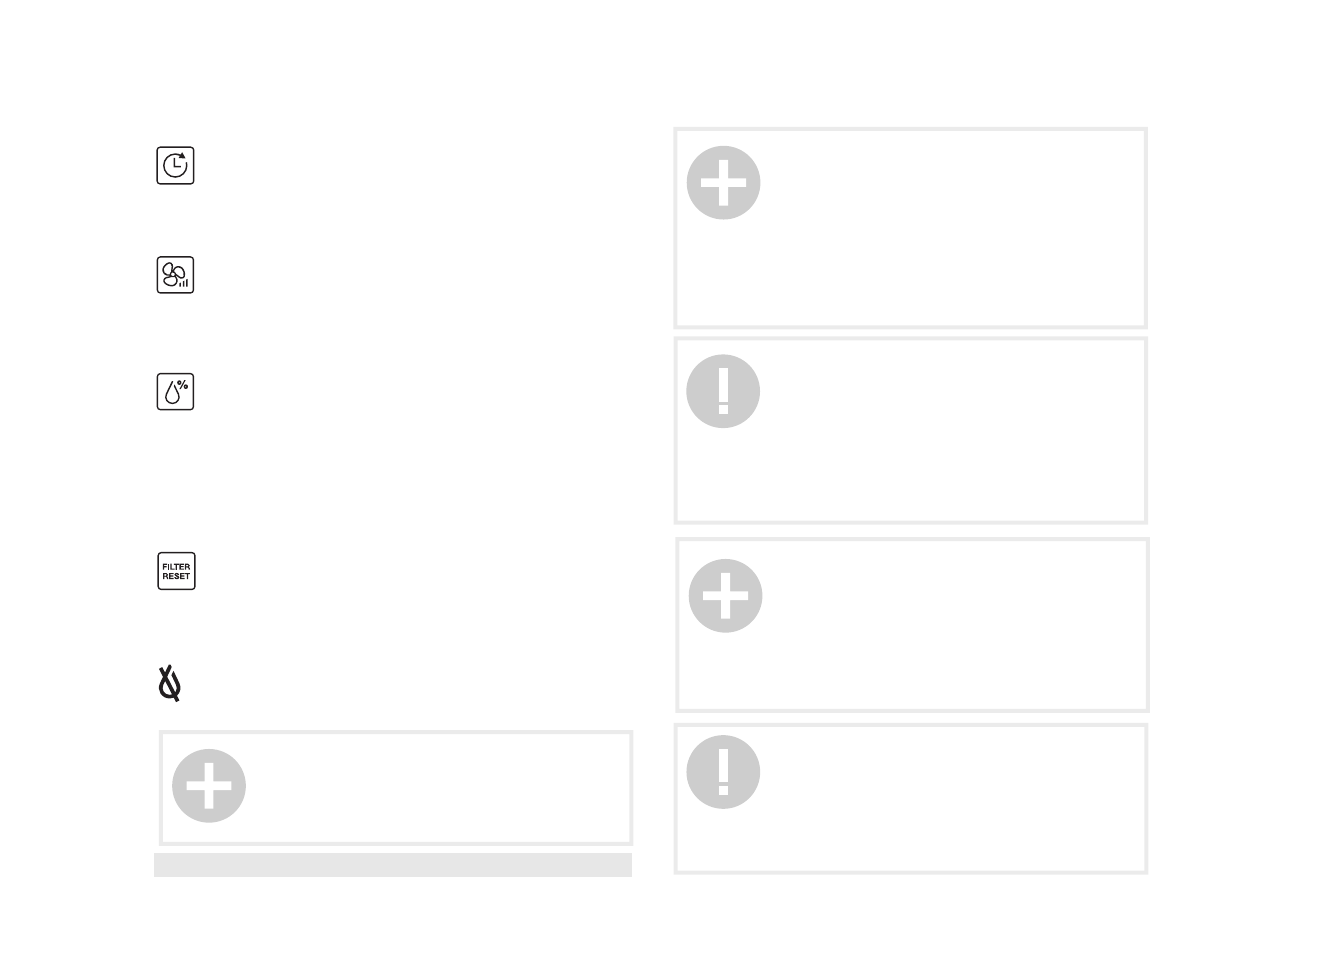The image size is (1331, 980).
Task: Select the gray bar under the left note box
Action: coord(393,865)
